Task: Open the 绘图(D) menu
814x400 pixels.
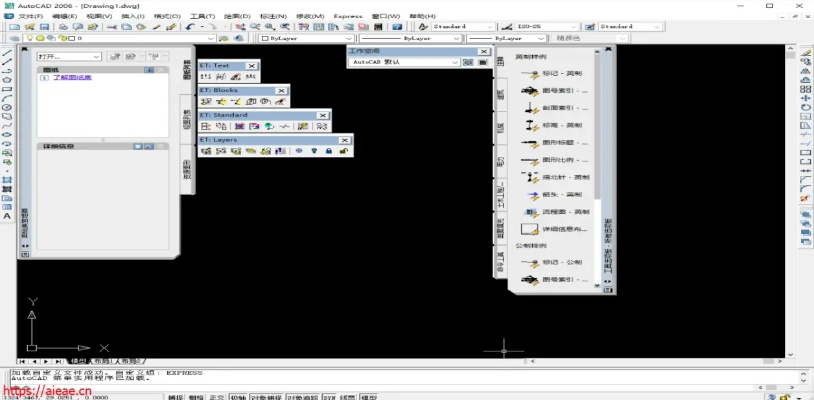Action: [237, 16]
